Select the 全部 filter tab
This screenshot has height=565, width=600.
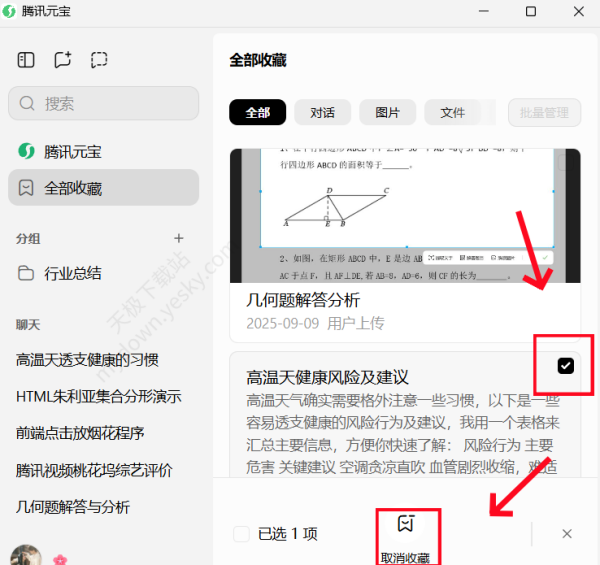pyautogui.click(x=257, y=113)
